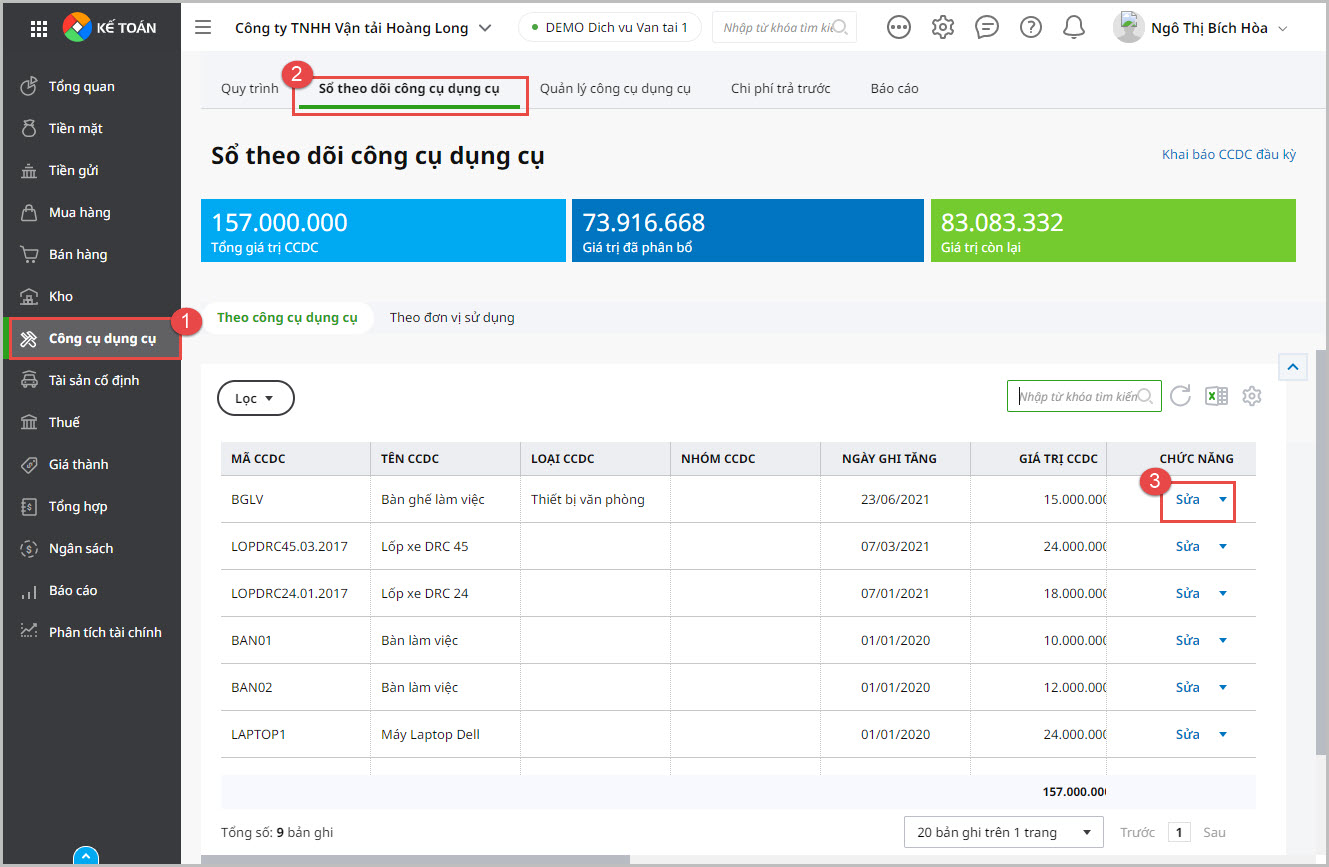
Task: Switch to Quản lý công cụ dụng cụ tab
Action: coord(615,89)
